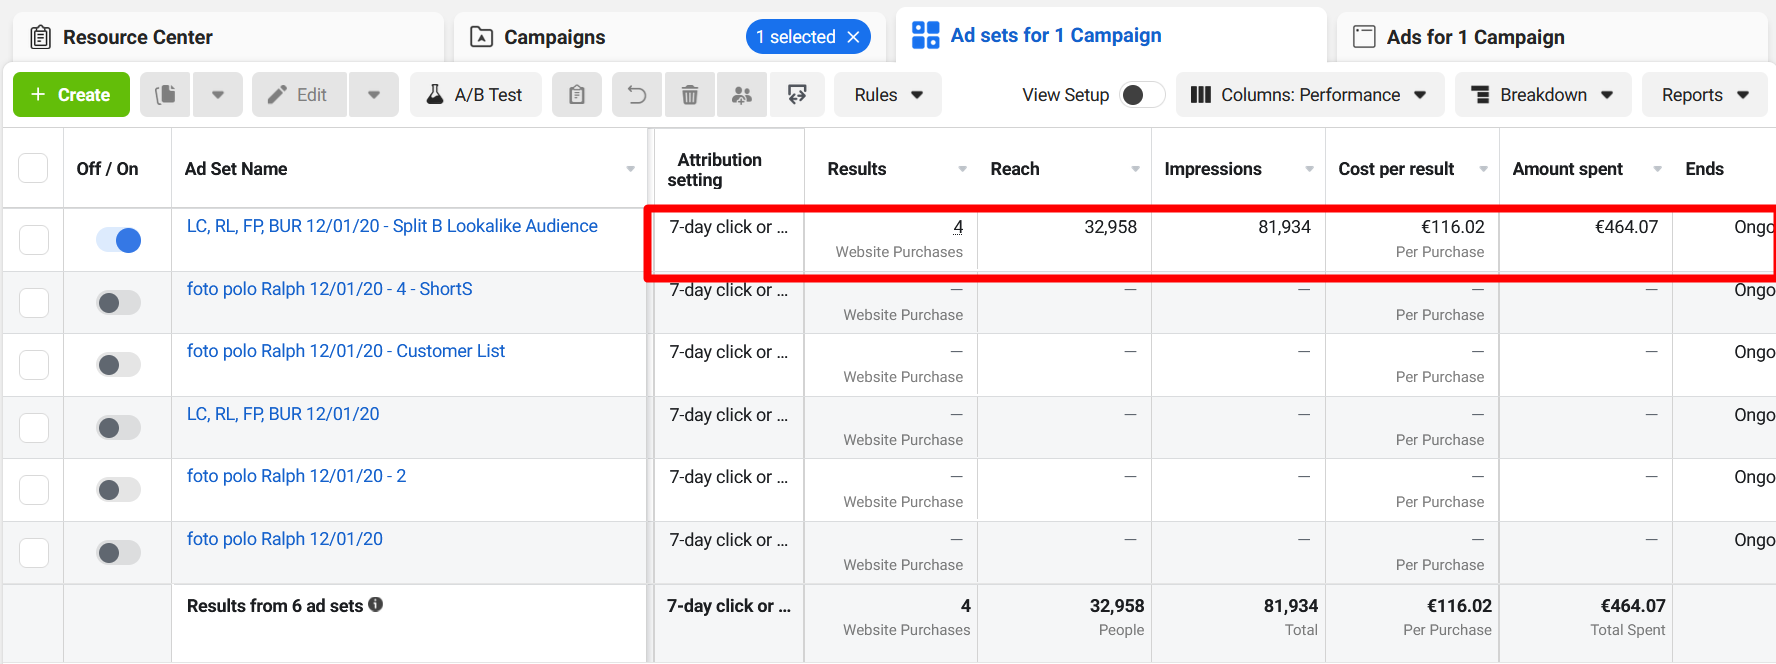
Task: Click the clipboard icon next to A/B Test
Action: tap(577, 95)
